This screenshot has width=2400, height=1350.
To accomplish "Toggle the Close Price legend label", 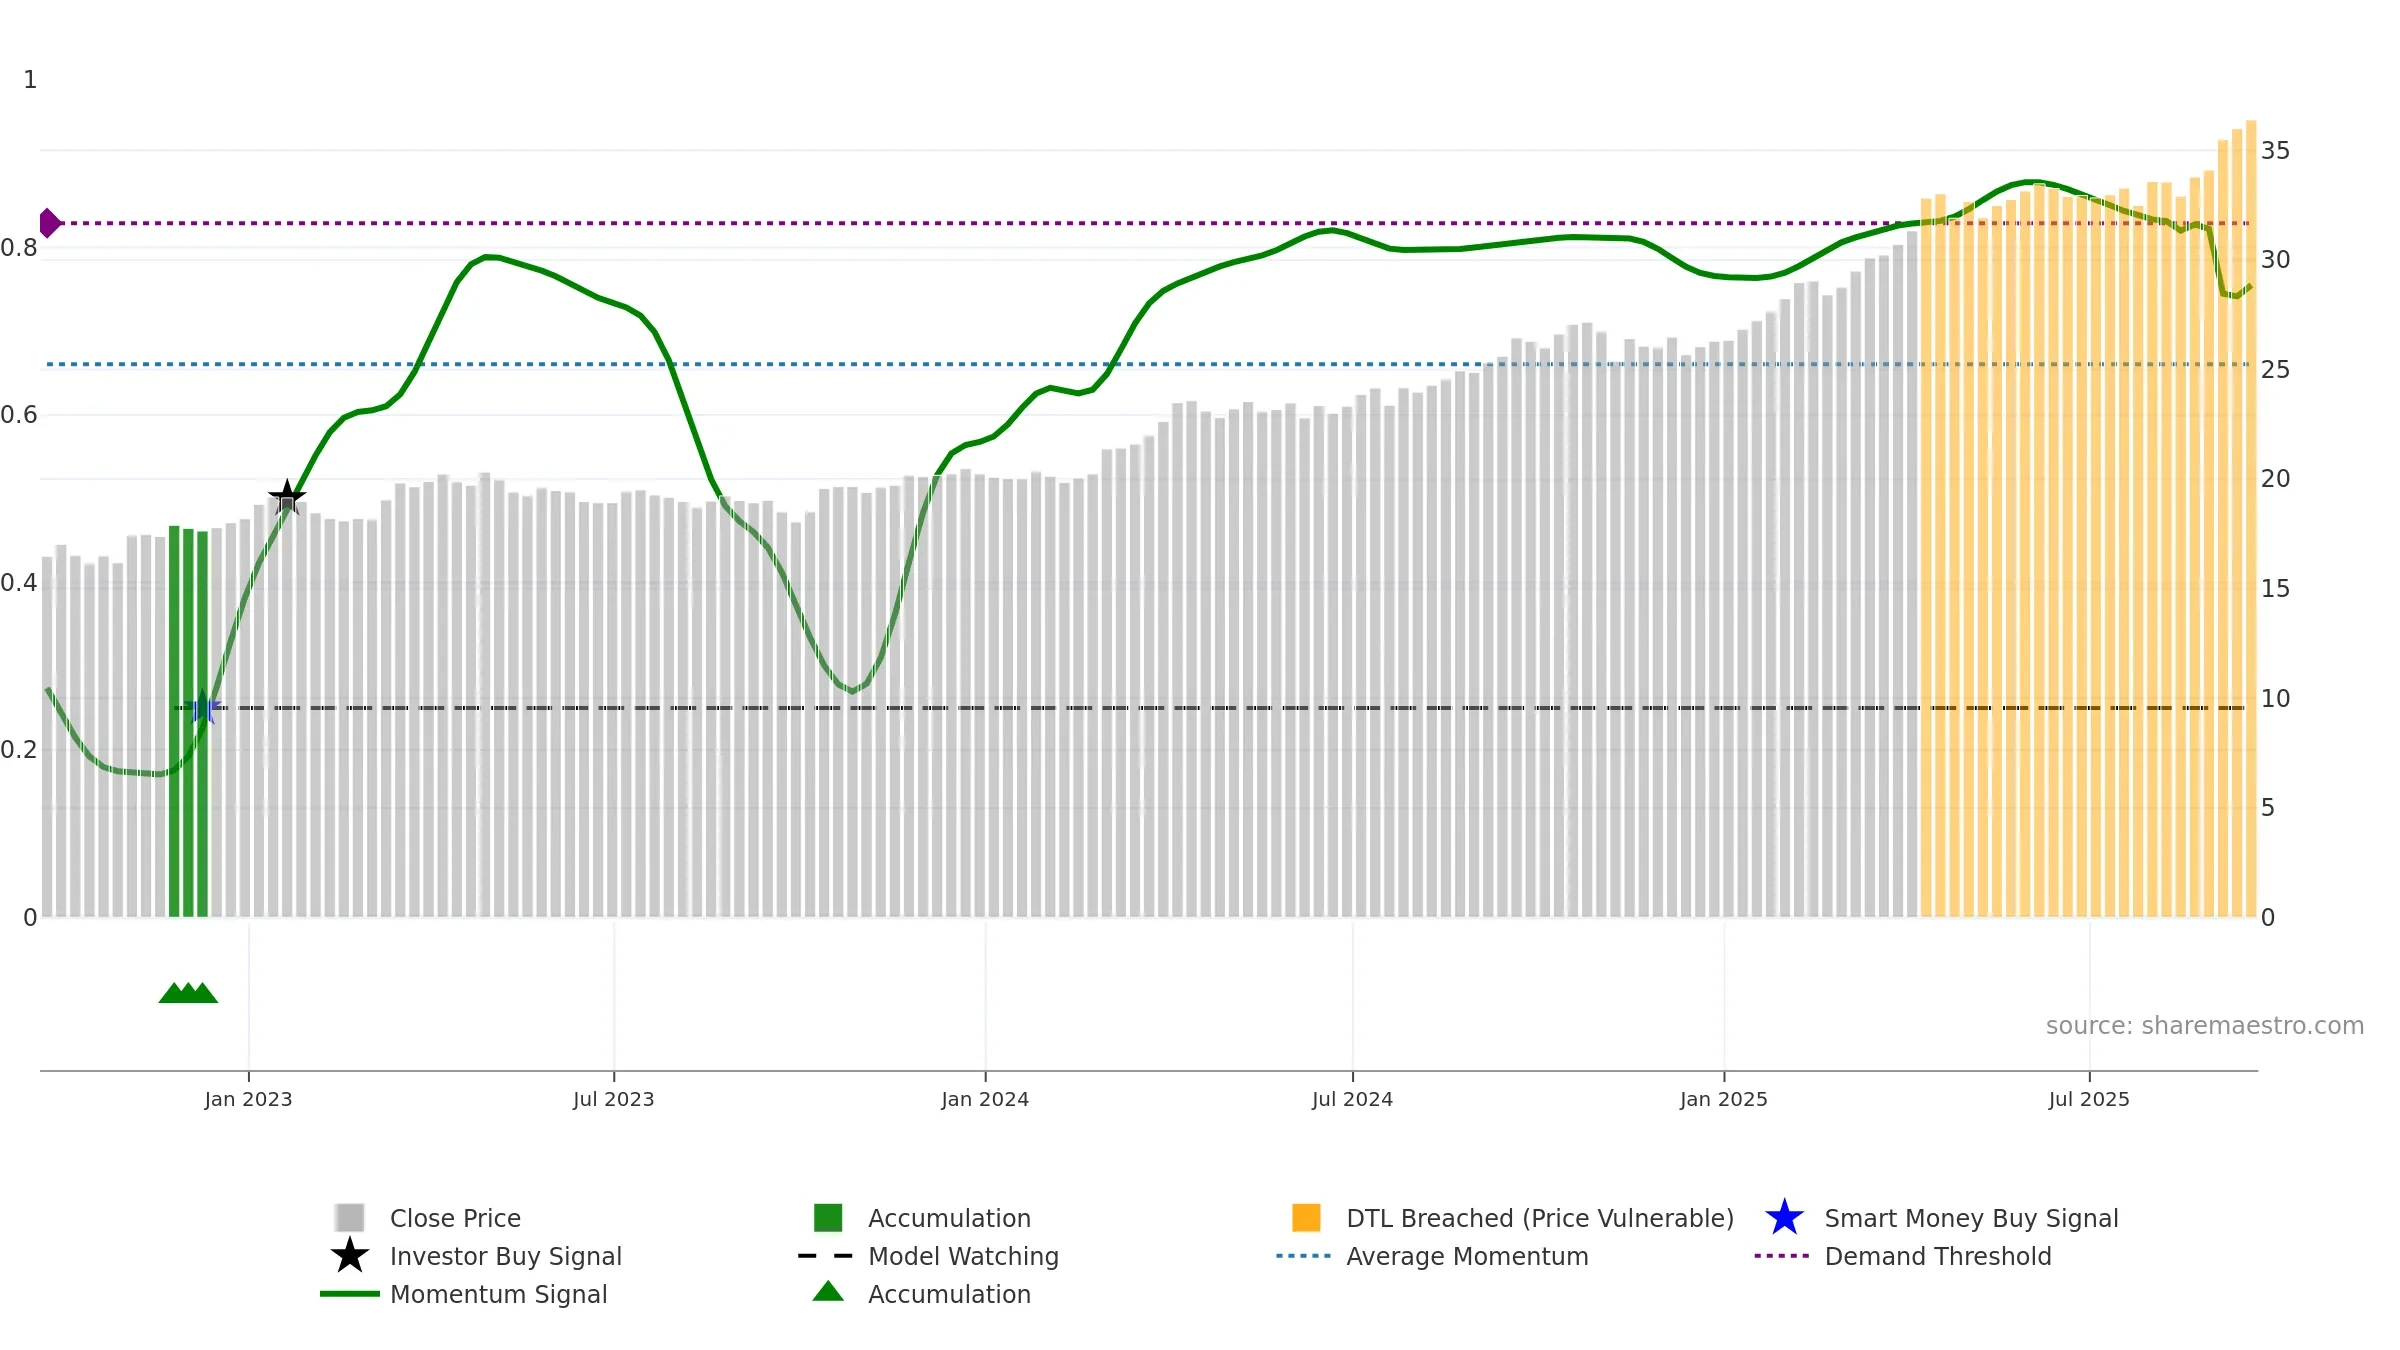I will 455,1218.
